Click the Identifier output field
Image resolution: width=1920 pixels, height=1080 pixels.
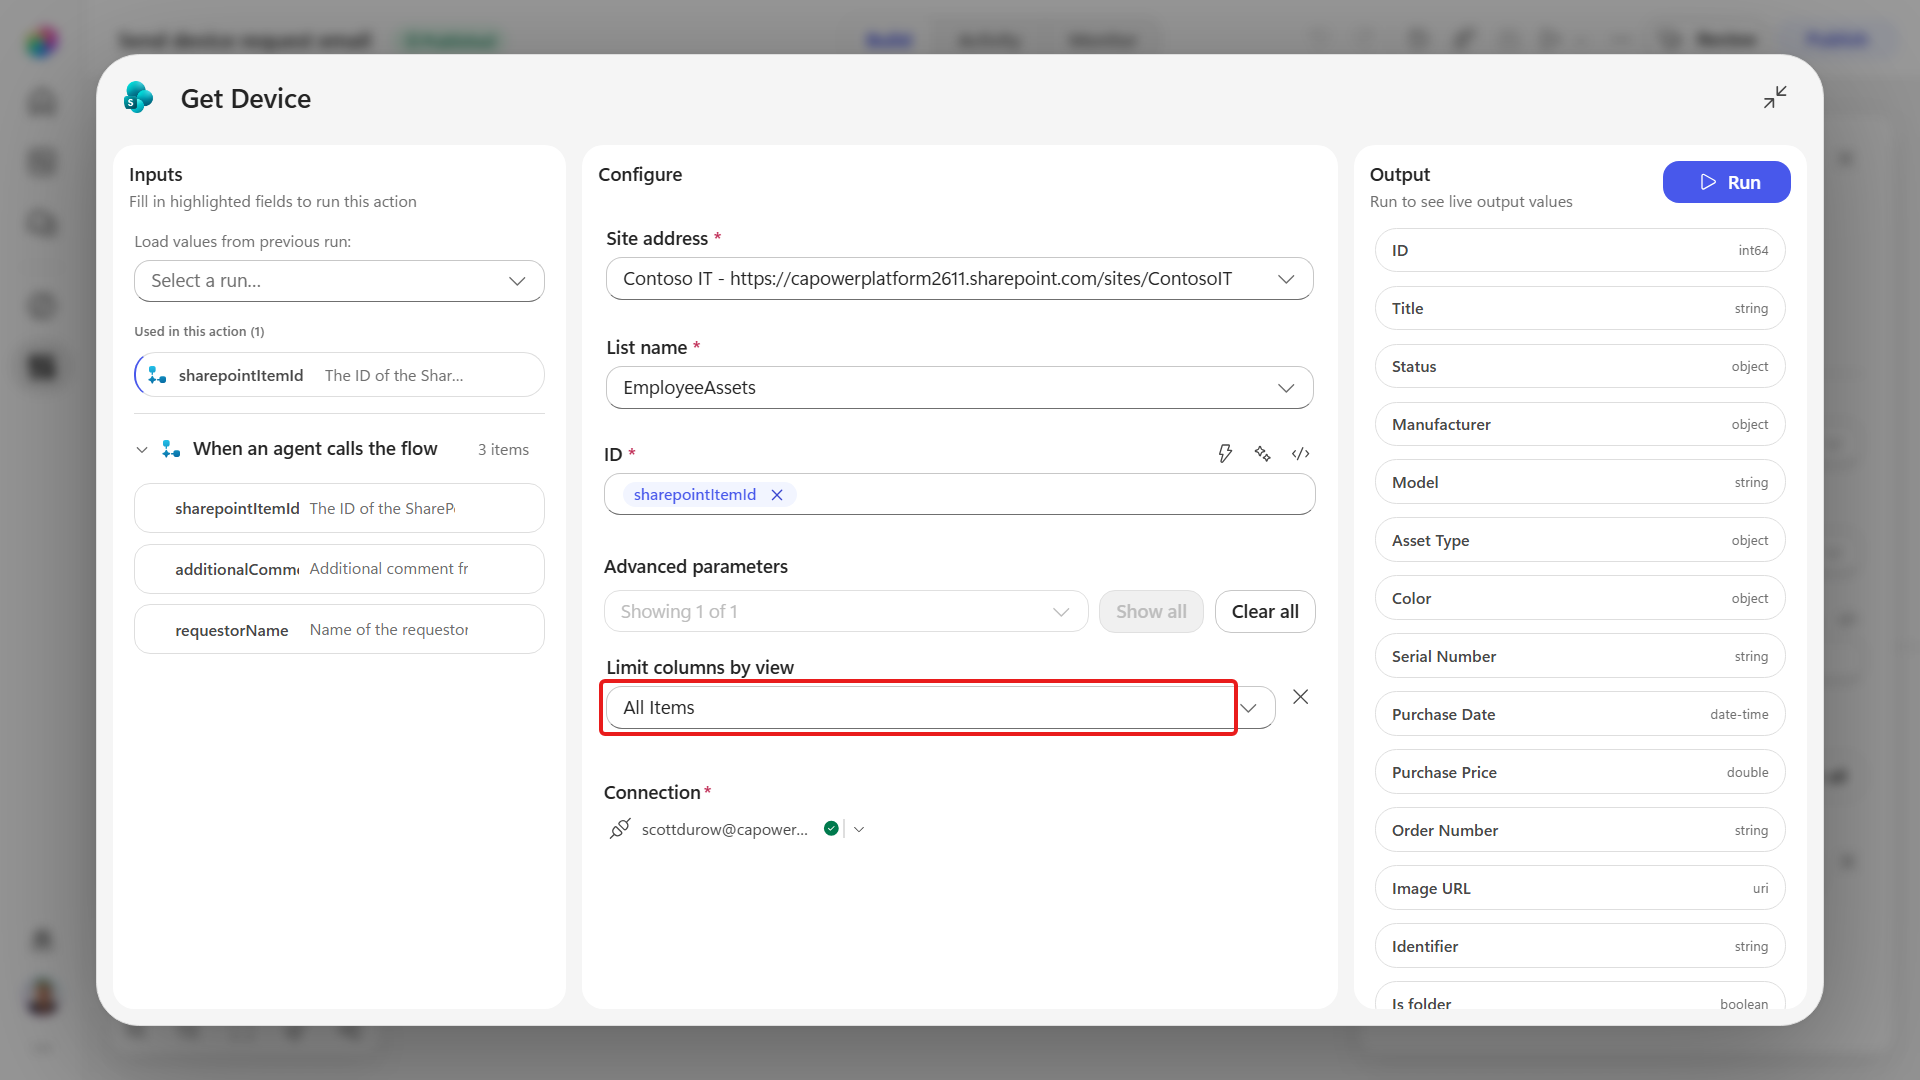(x=1579, y=946)
